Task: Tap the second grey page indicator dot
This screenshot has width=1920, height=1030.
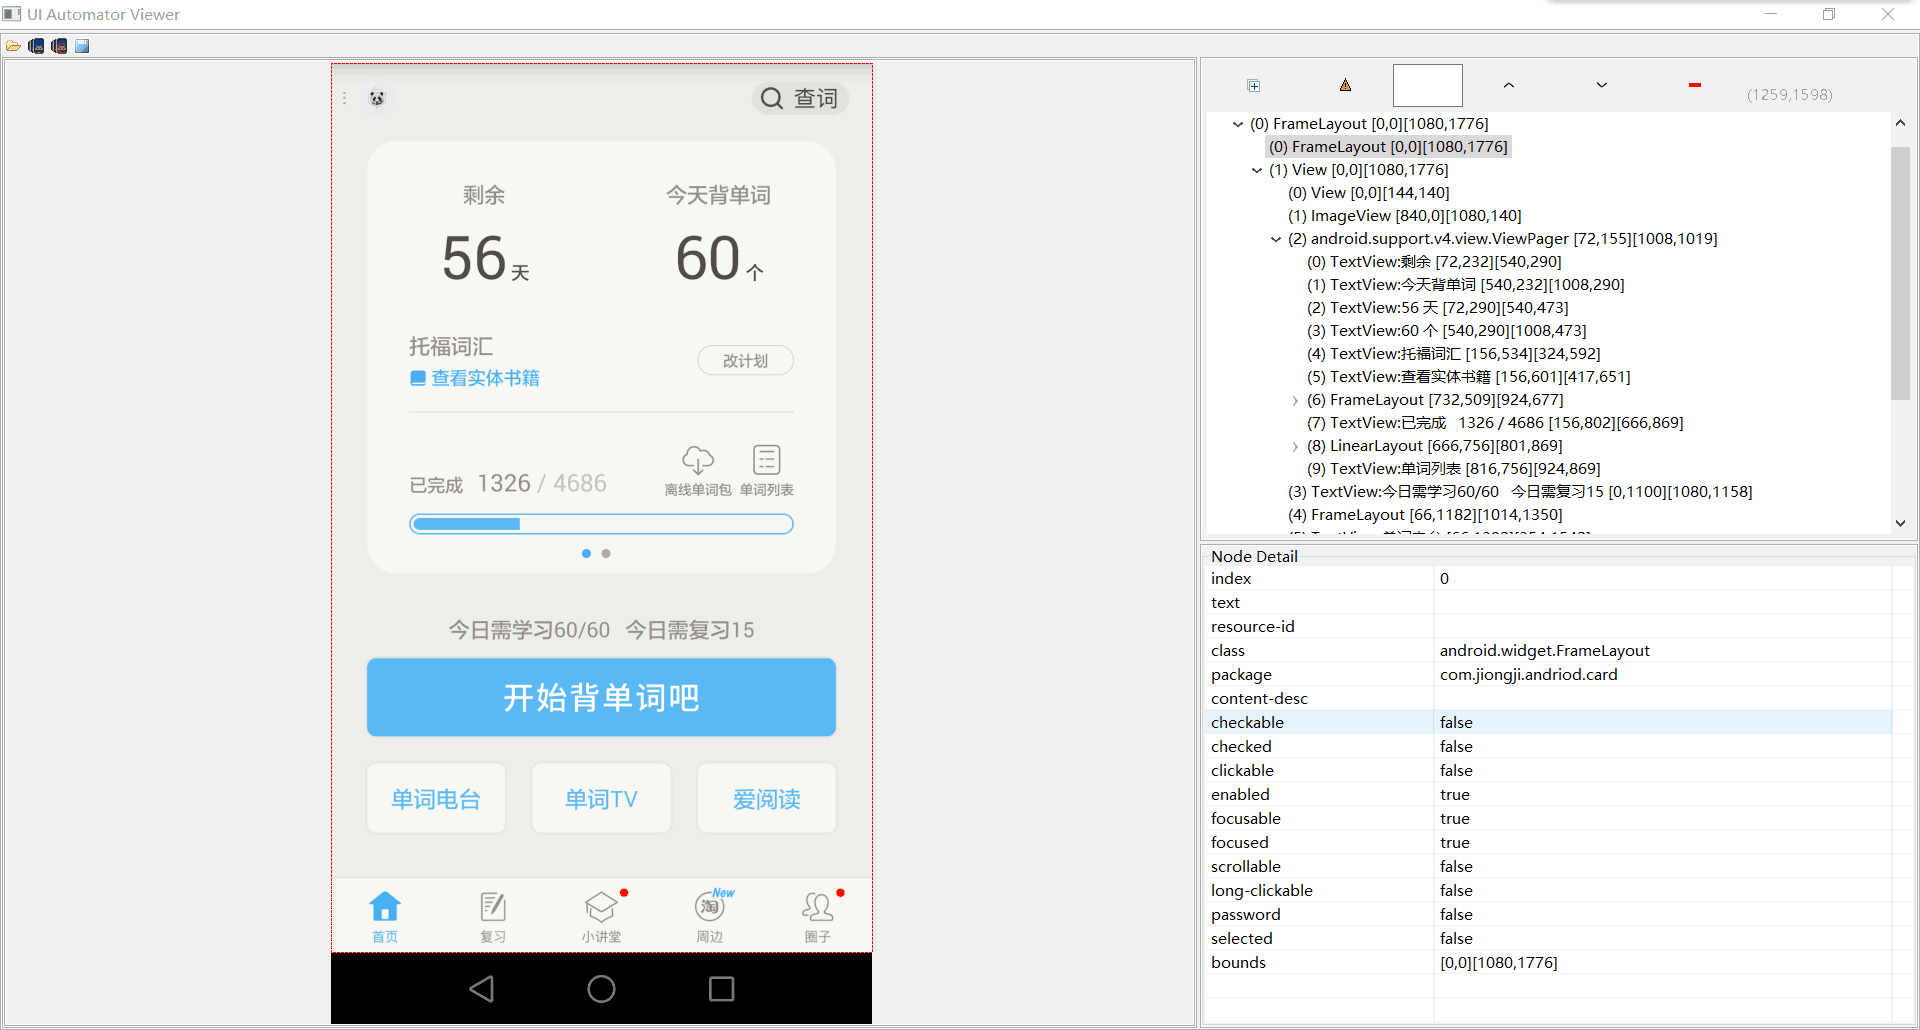Action: tap(606, 553)
